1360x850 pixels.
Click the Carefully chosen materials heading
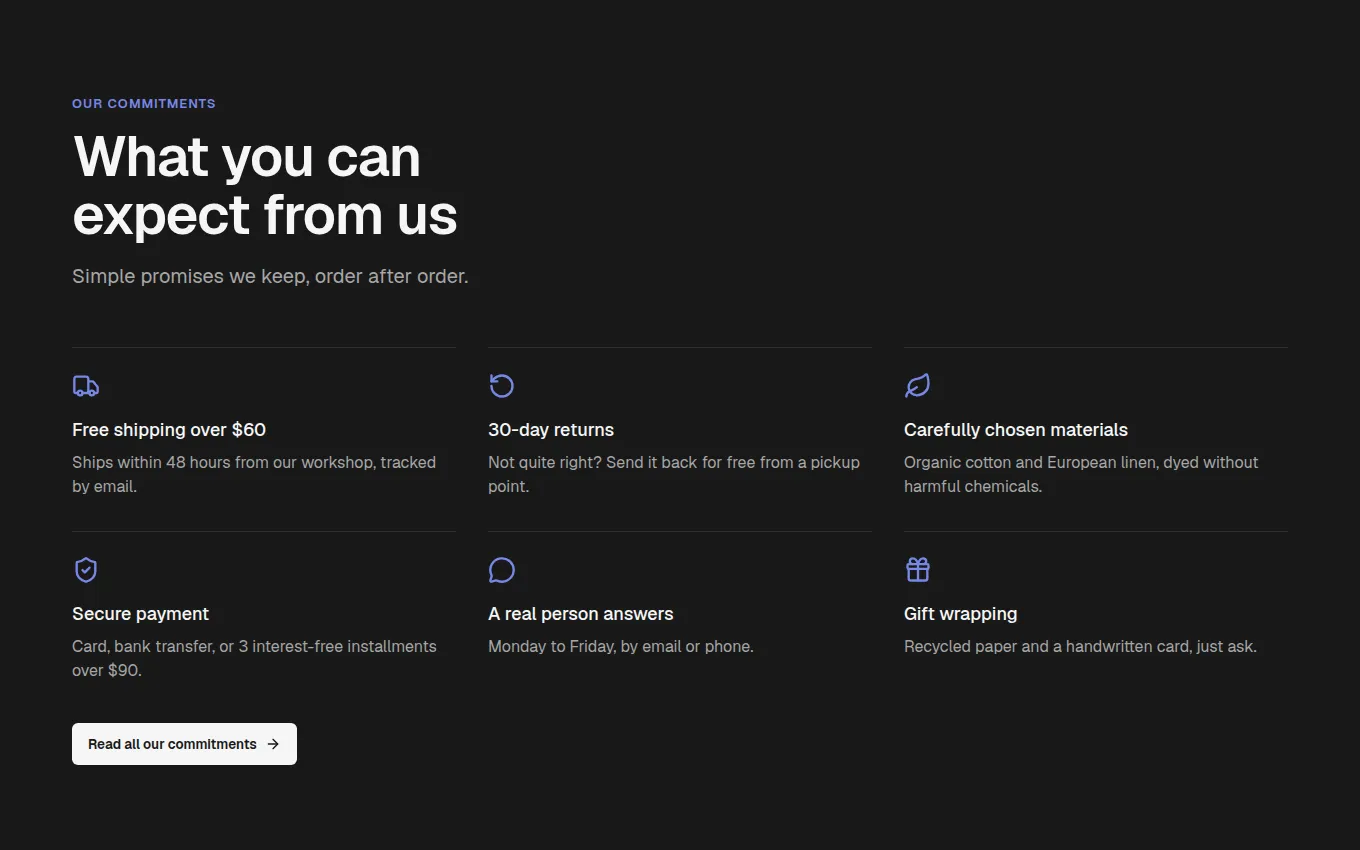click(x=1016, y=430)
